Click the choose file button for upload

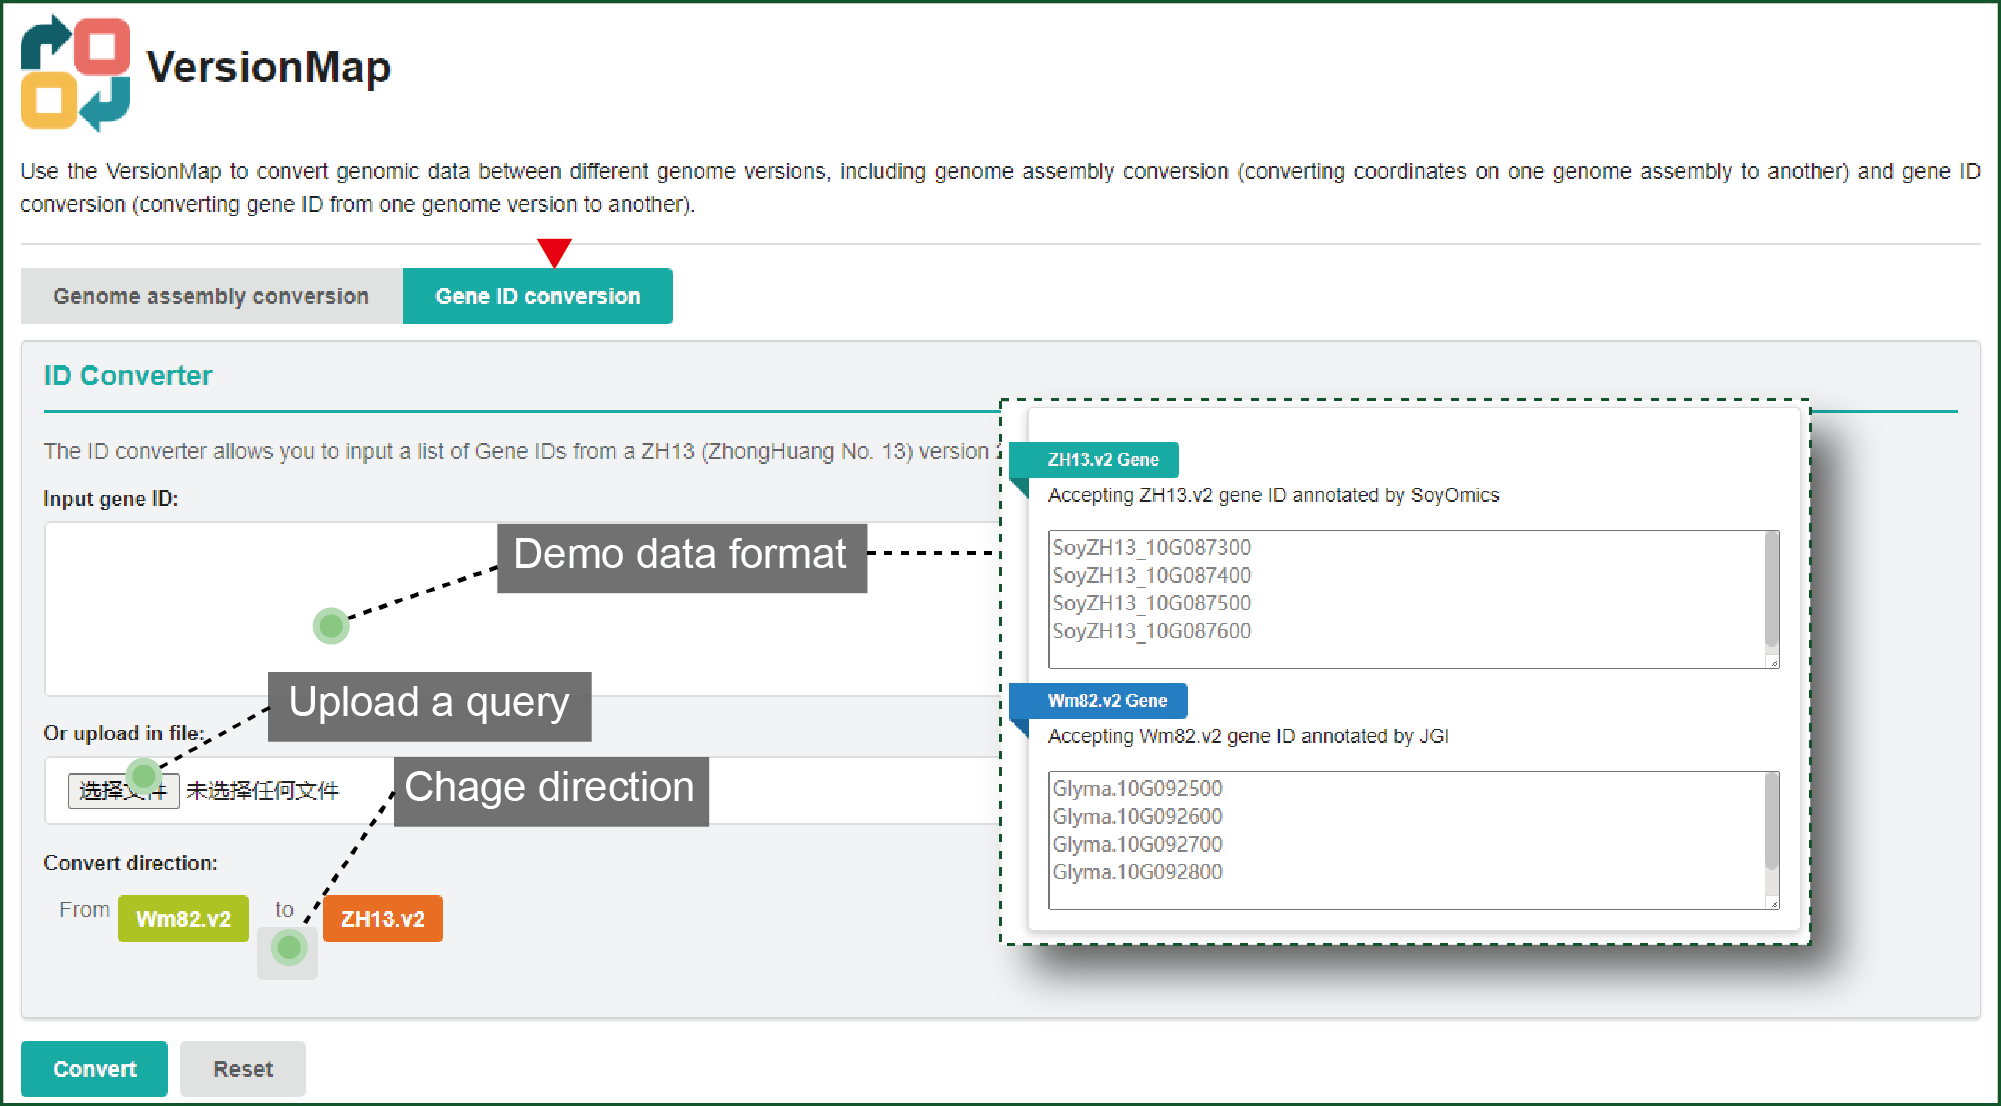pyautogui.click(x=123, y=790)
